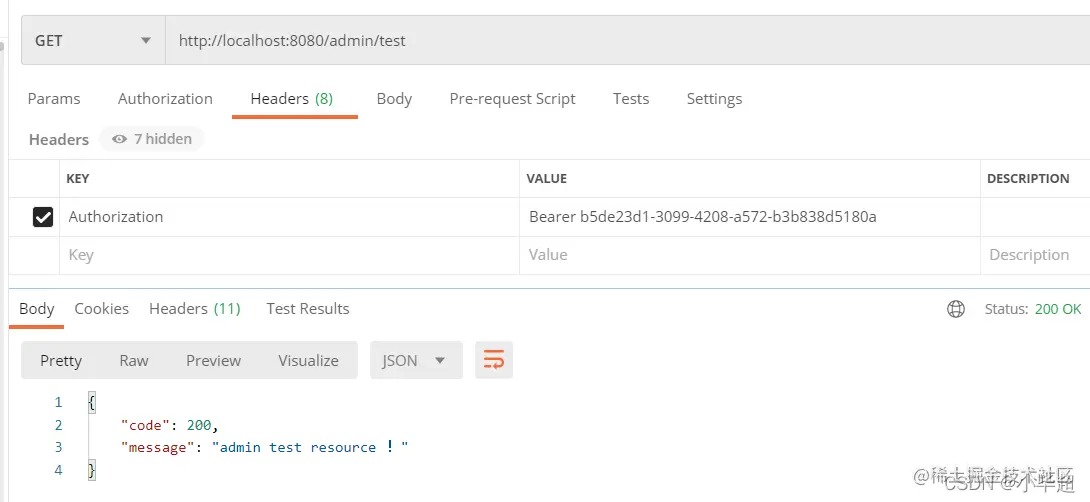Select the Headers (8) request tab
1090x502 pixels.
[292, 99]
